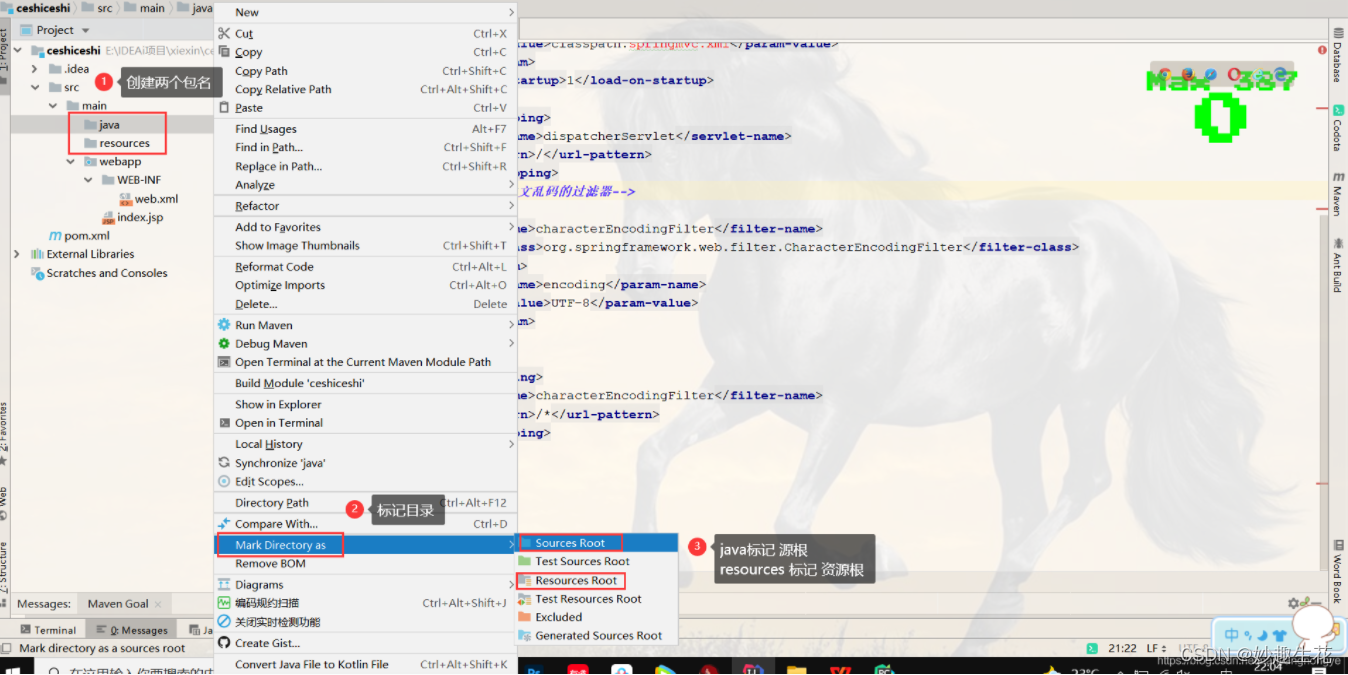
Task: Select the java folder in tree
Action: (109, 125)
